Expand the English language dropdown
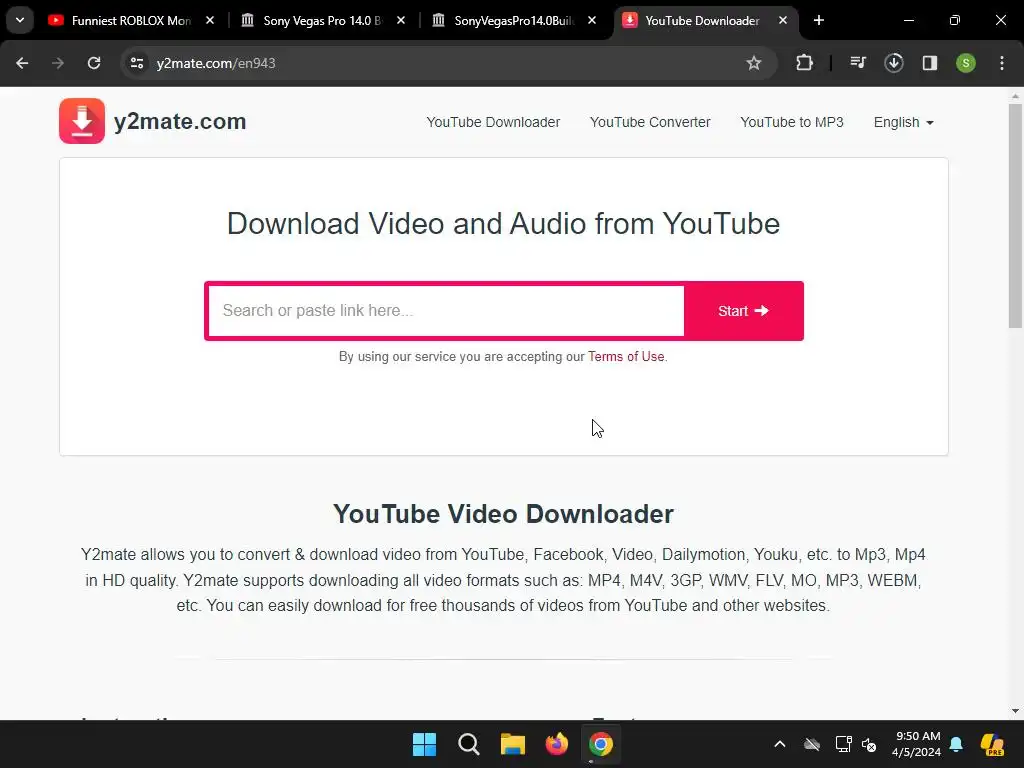This screenshot has height=768, width=1024. [903, 122]
